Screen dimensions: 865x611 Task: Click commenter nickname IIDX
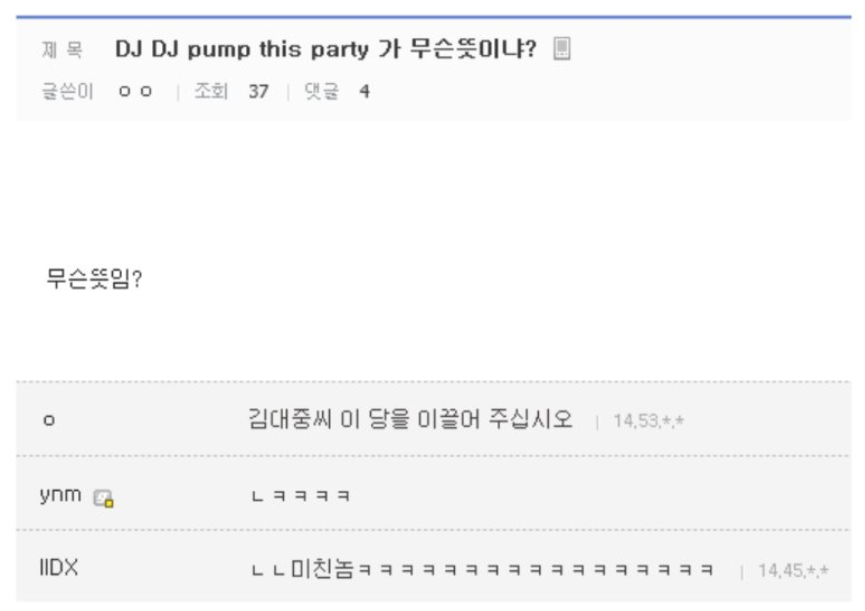58,567
